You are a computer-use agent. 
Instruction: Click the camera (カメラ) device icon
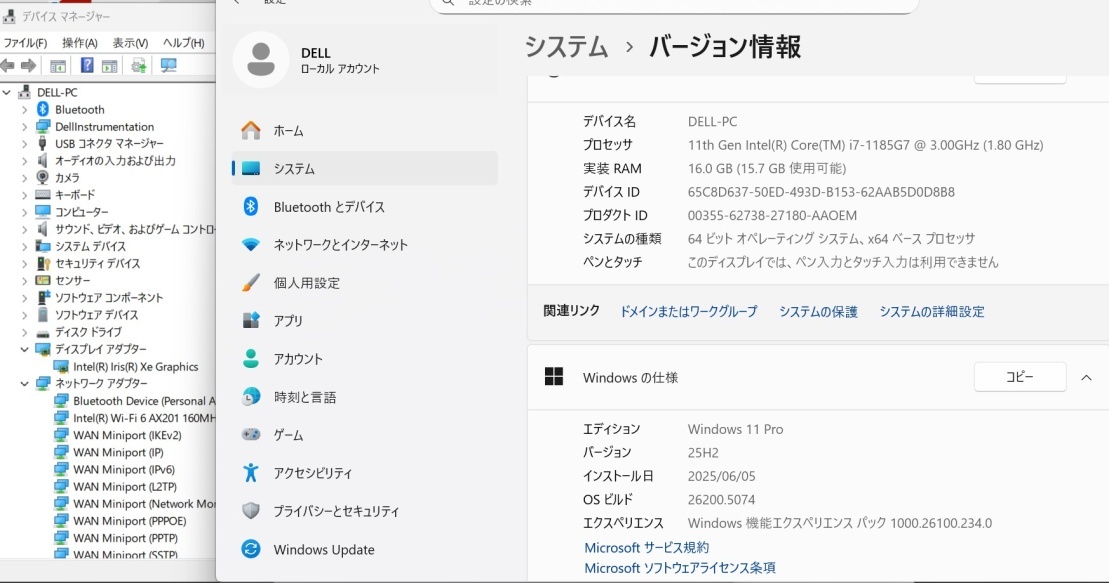pyautogui.click(x=42, y=178)
